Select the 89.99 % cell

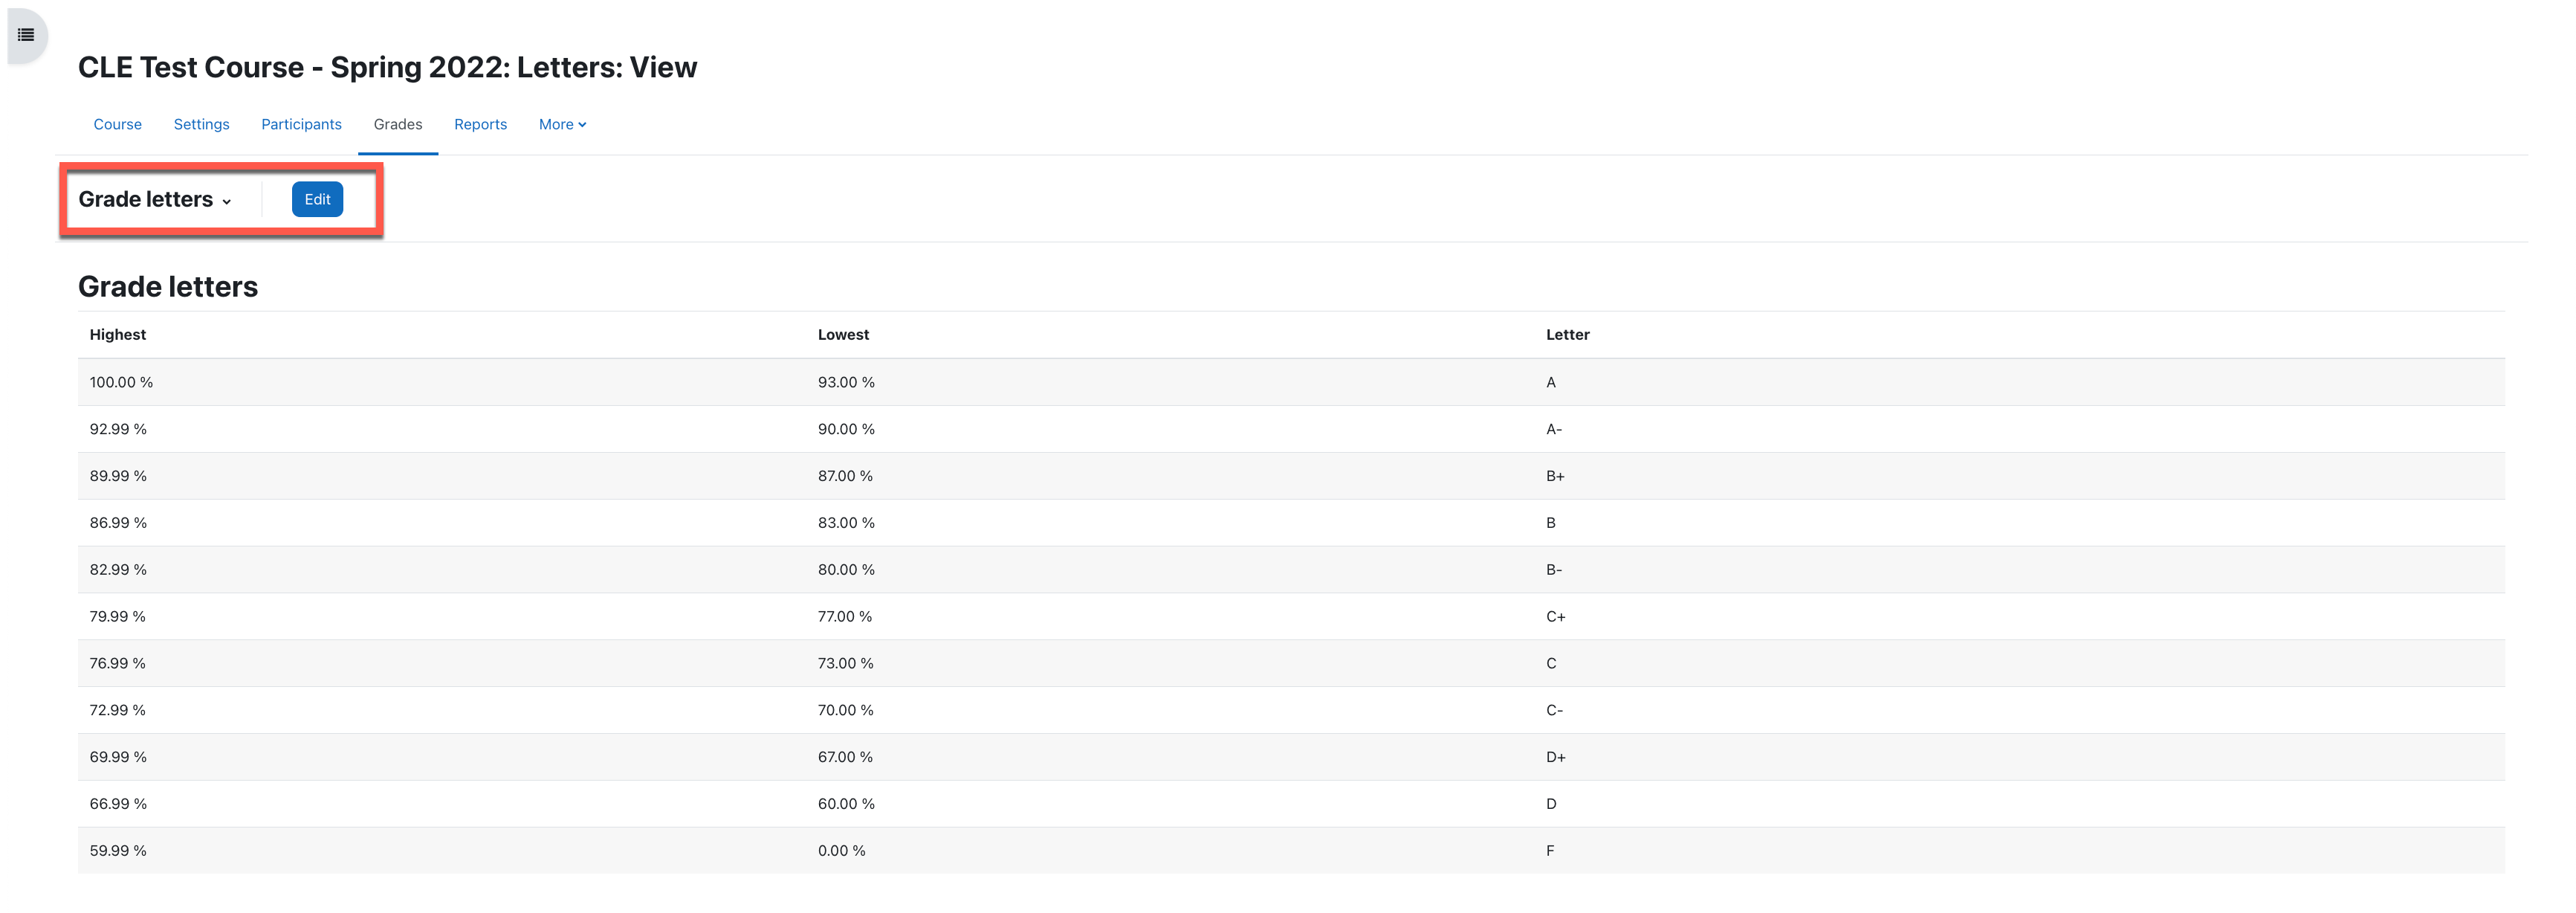click(118, 476)
